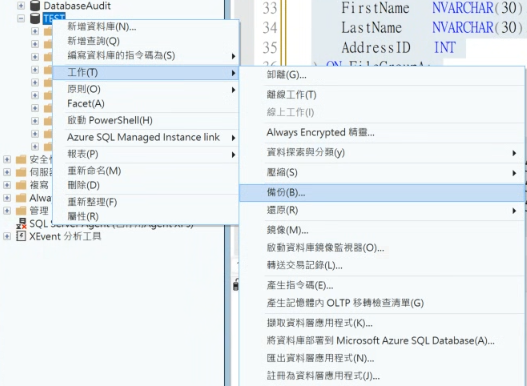The height and width of the screenshot is (386, 527).
Task: Launch the Always Encrypted 精靈...
Action: point(382,132)
